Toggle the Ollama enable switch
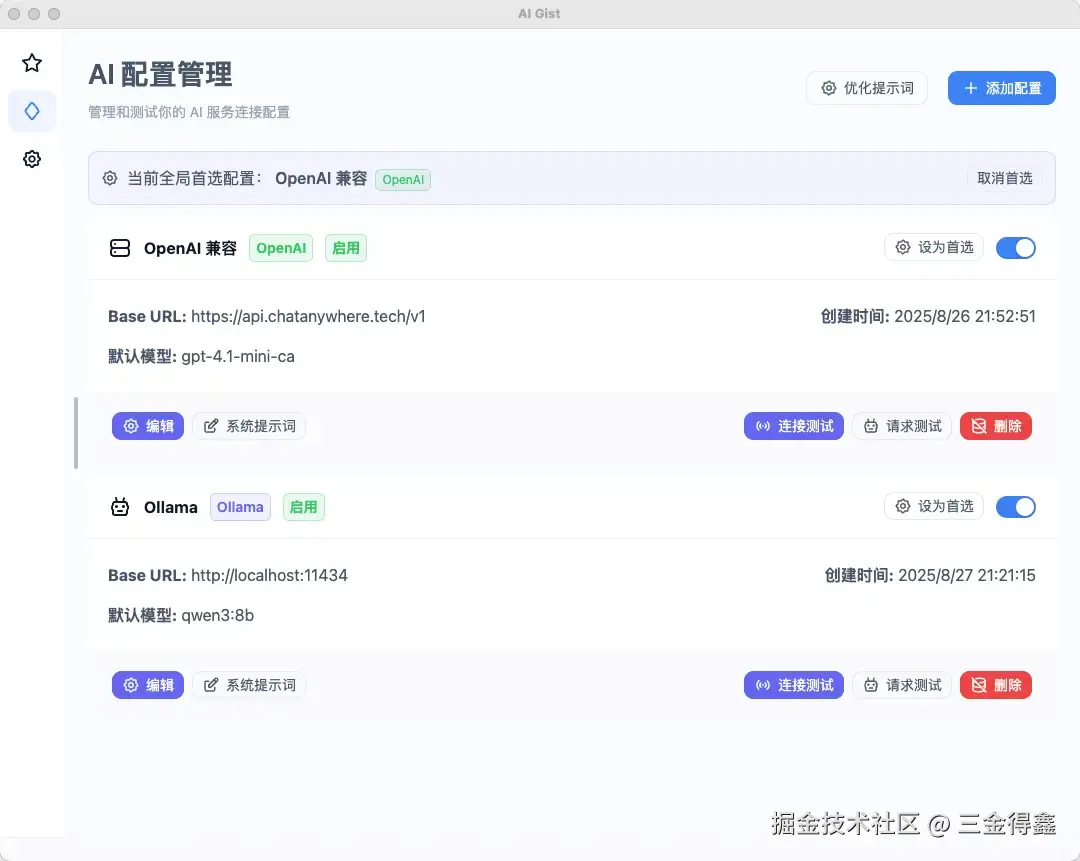Viewport: 1080px width, 861px height. [x=1016, y=507]
